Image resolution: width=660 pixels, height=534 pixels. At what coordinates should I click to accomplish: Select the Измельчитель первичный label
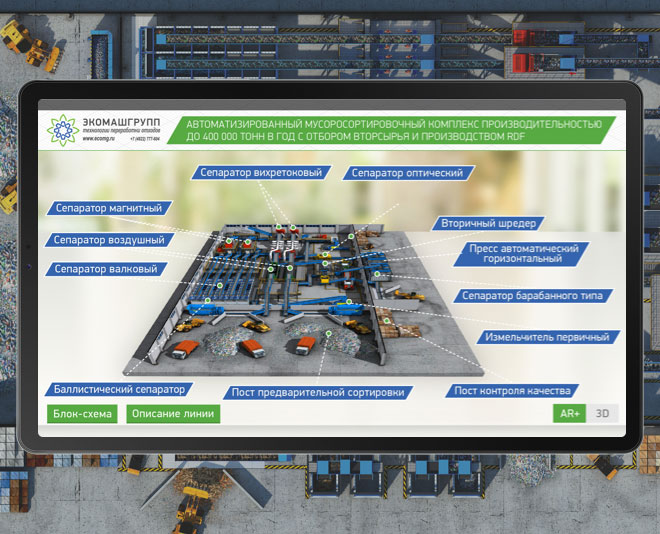click(547, 337)
